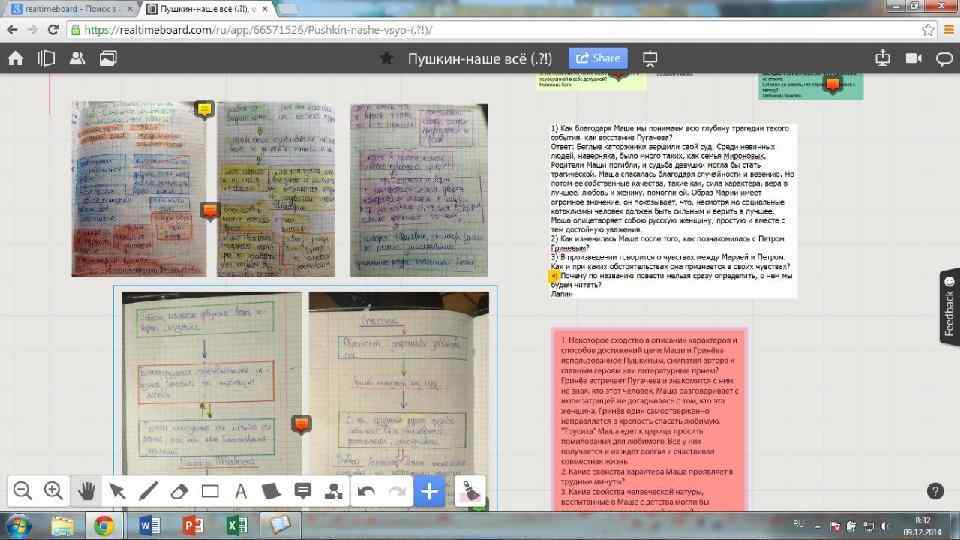Select the yellow-highlighted notebook photo

(276, 189)
